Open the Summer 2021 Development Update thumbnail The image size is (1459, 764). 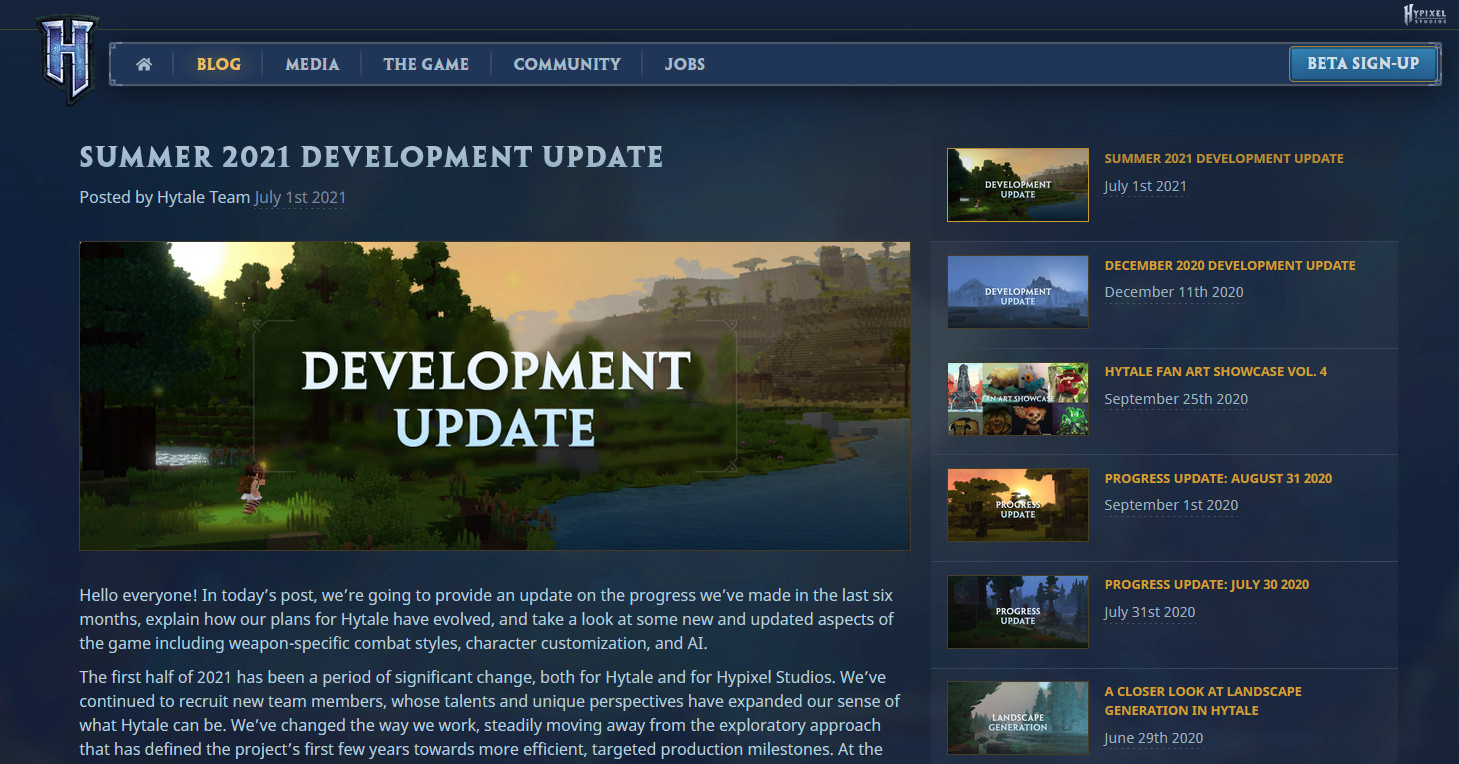1017,185
